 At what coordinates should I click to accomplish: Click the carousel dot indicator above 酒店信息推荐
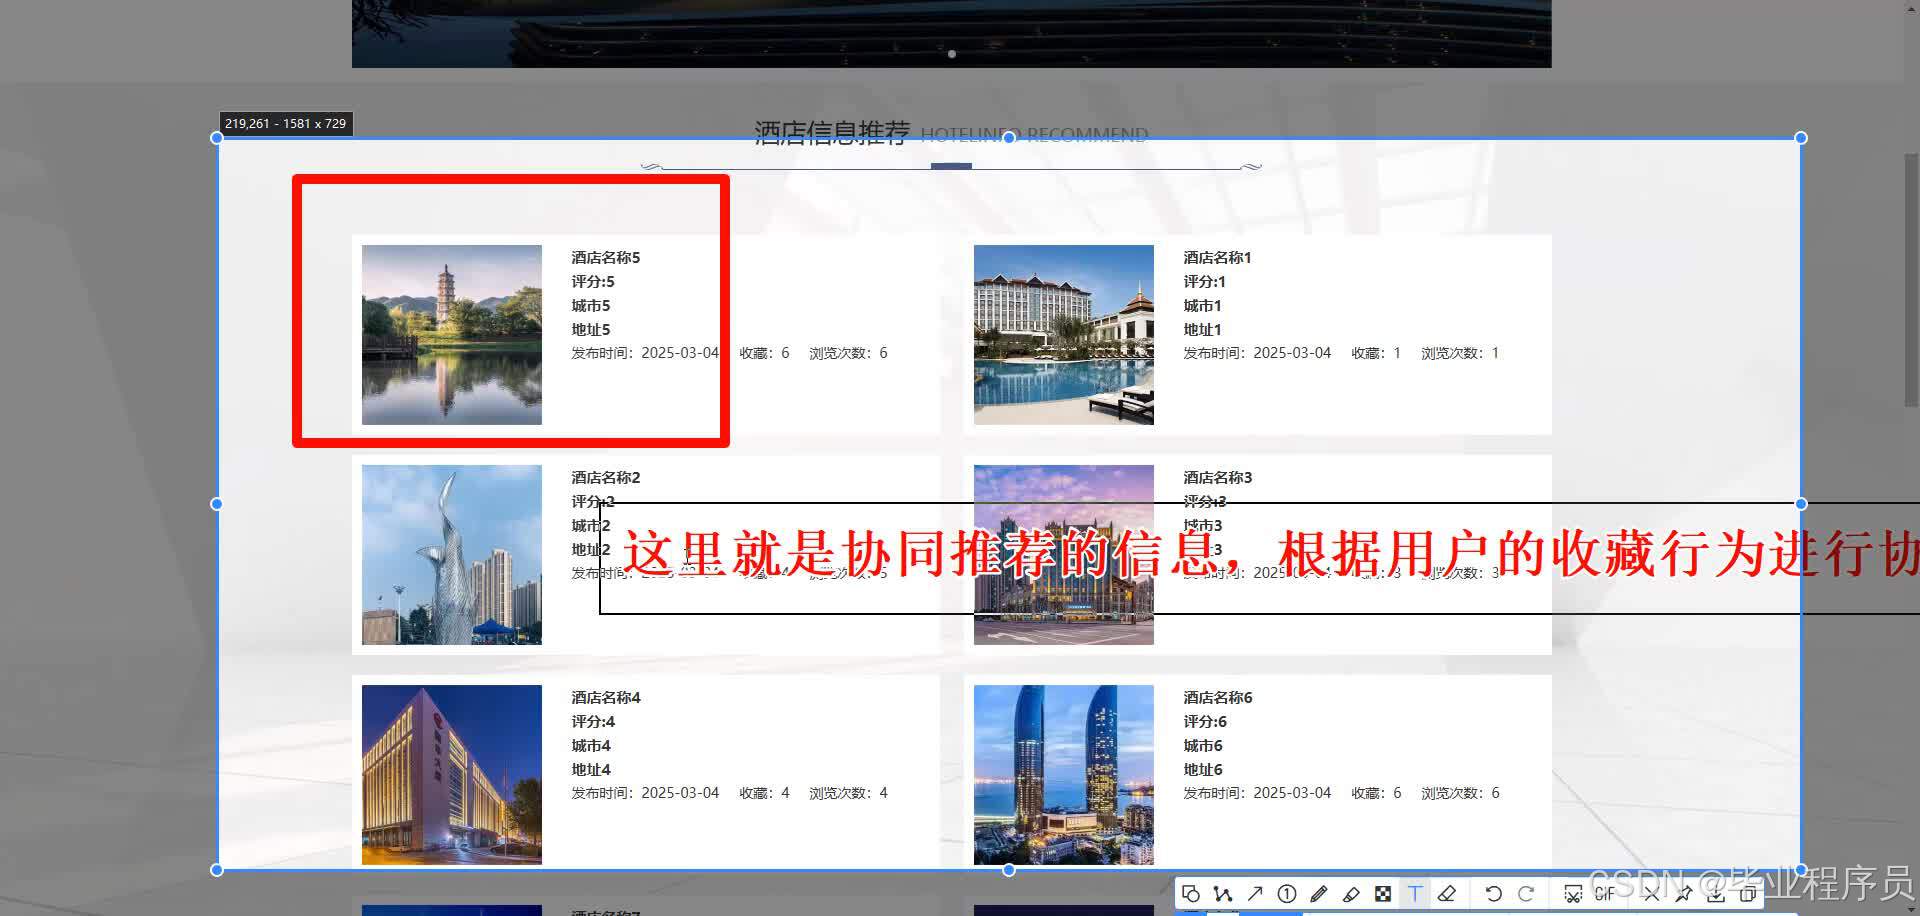tap(951, 54)
